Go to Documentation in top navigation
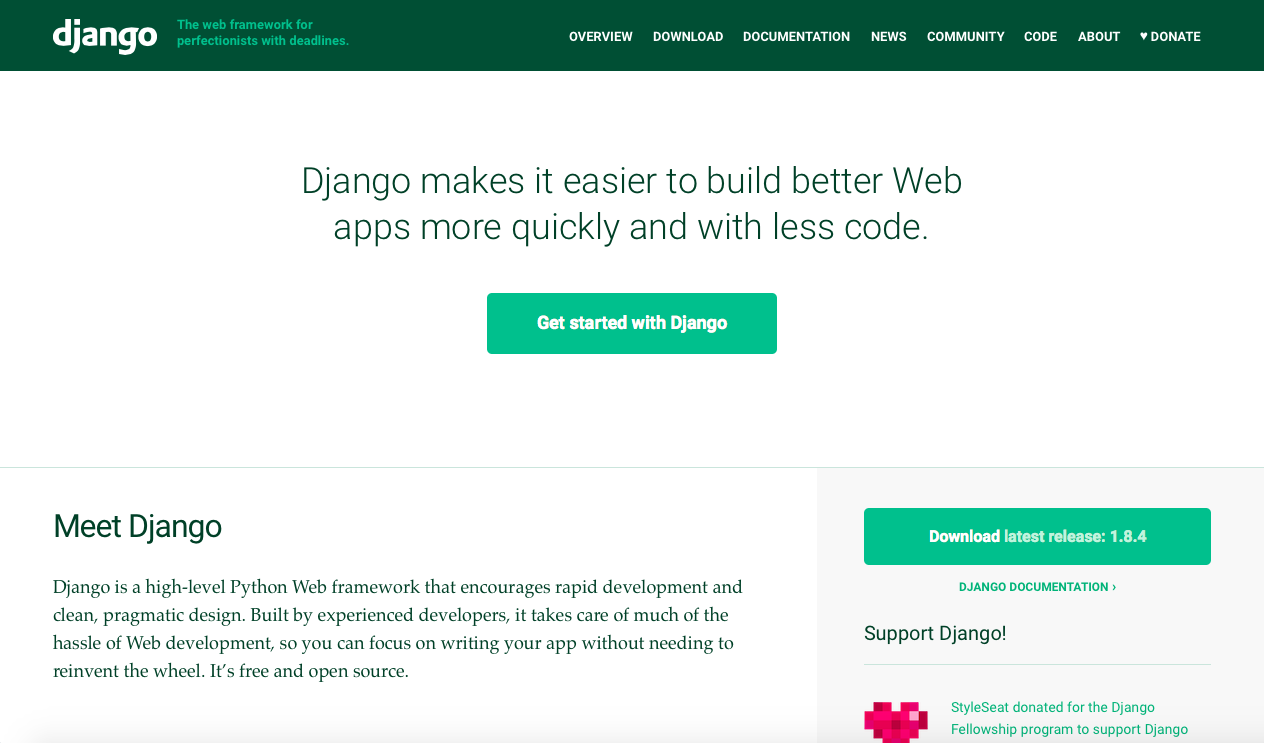Viewport: 1264px width, 743px height. 797,36
